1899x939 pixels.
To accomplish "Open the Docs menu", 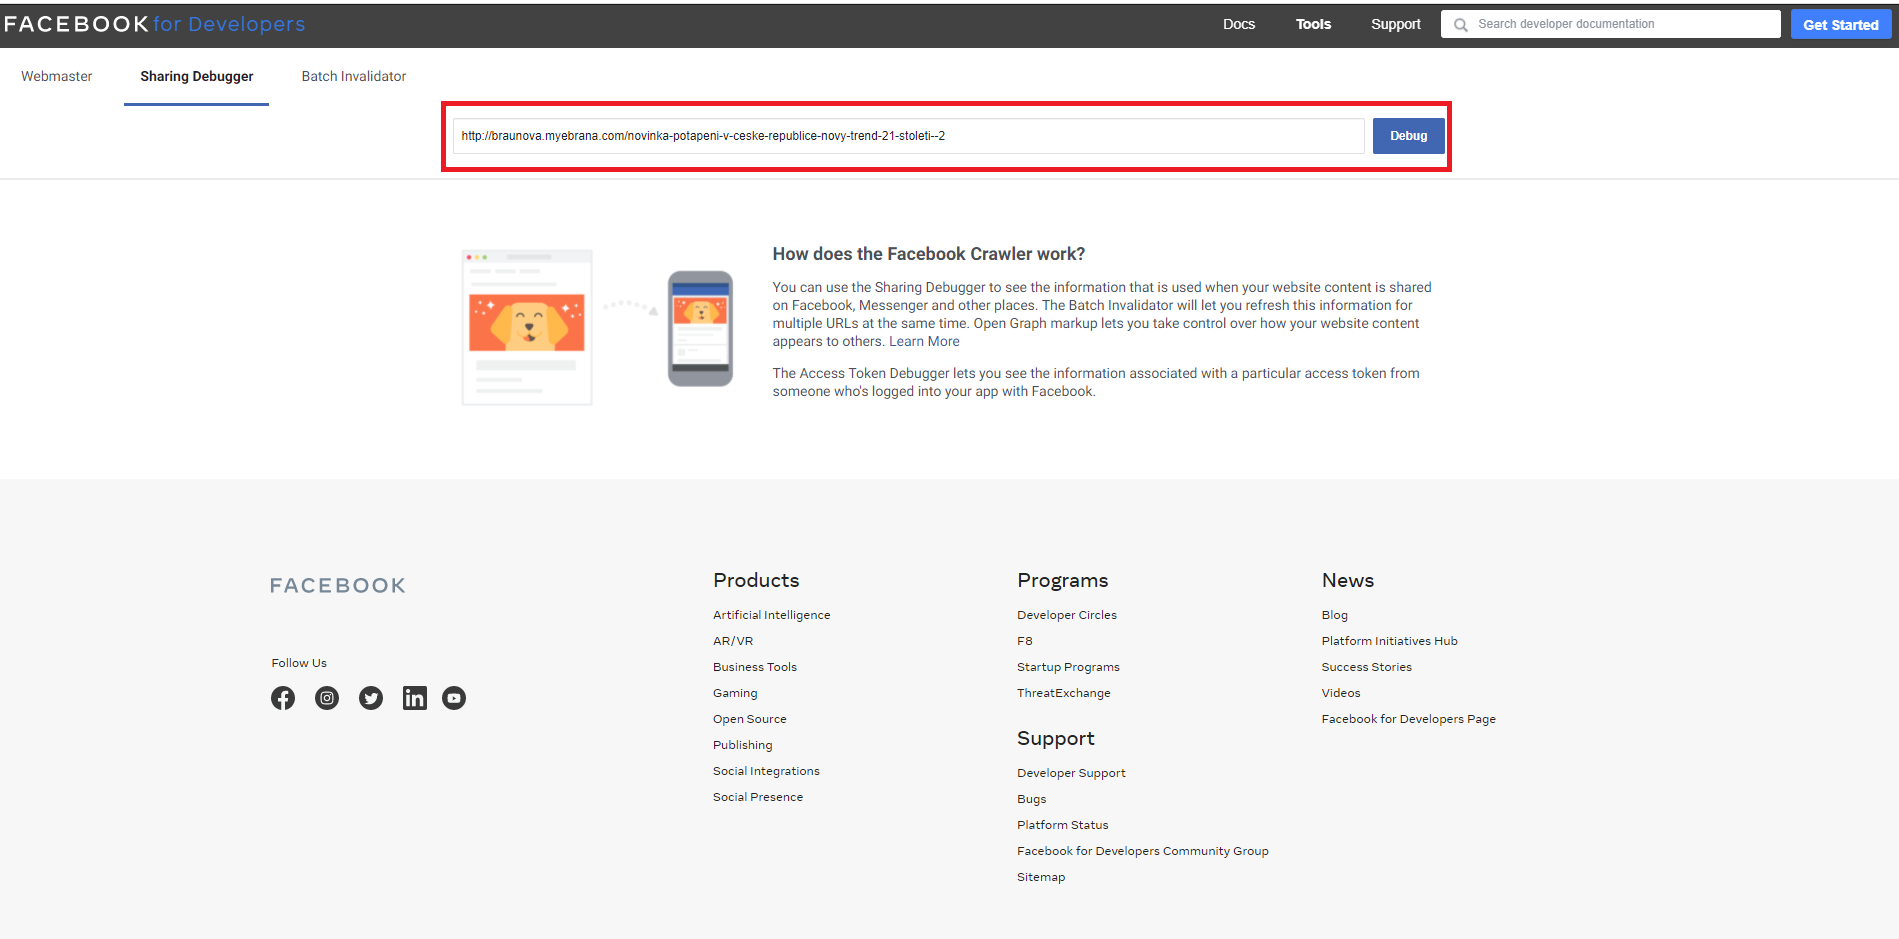I will [1239, 24].
